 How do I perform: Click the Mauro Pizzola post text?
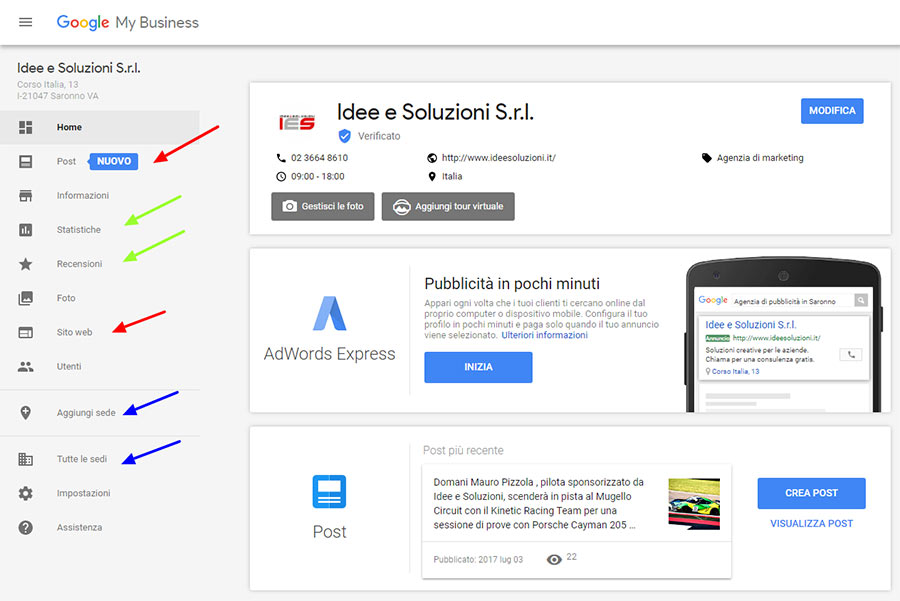click(x=538, y=503)
